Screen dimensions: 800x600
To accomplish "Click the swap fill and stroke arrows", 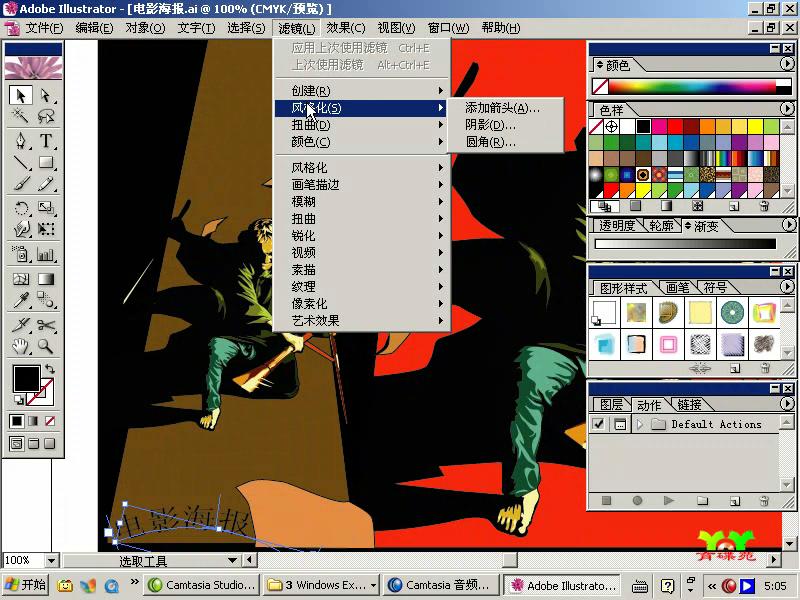I will pos(49,368).
